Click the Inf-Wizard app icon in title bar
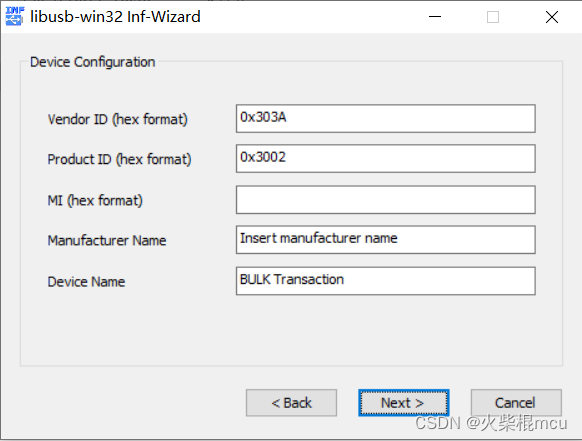The width and height of the screenshot is (582, 441). 14,17
